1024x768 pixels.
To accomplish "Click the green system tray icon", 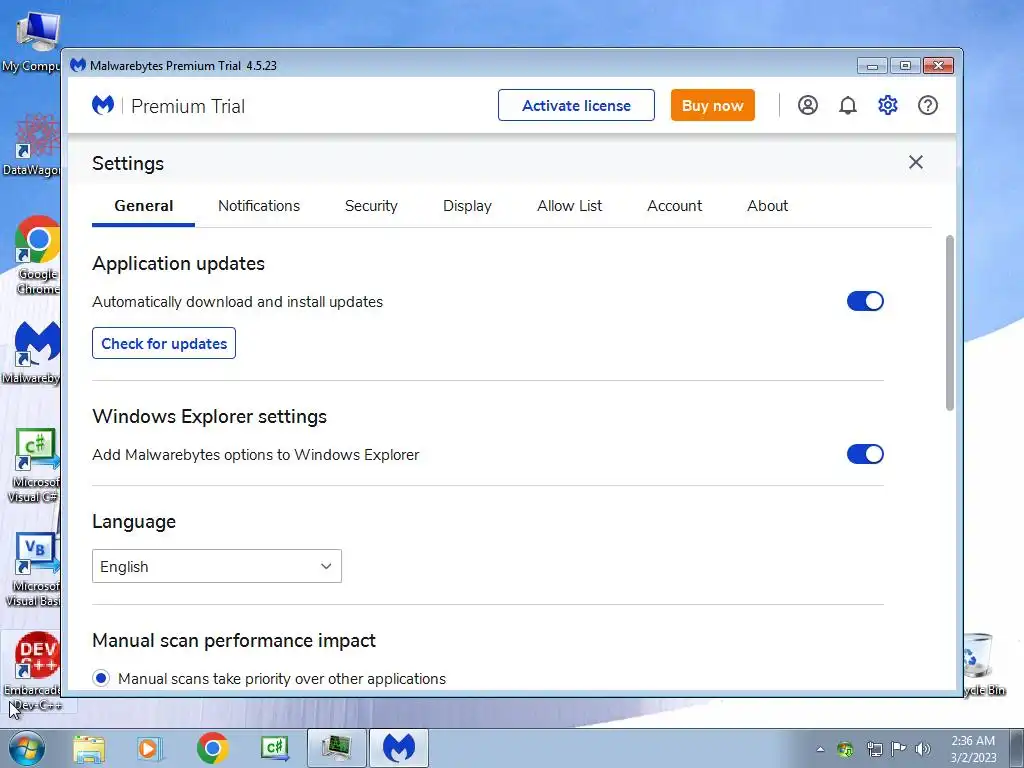I will tap(845, 749).
